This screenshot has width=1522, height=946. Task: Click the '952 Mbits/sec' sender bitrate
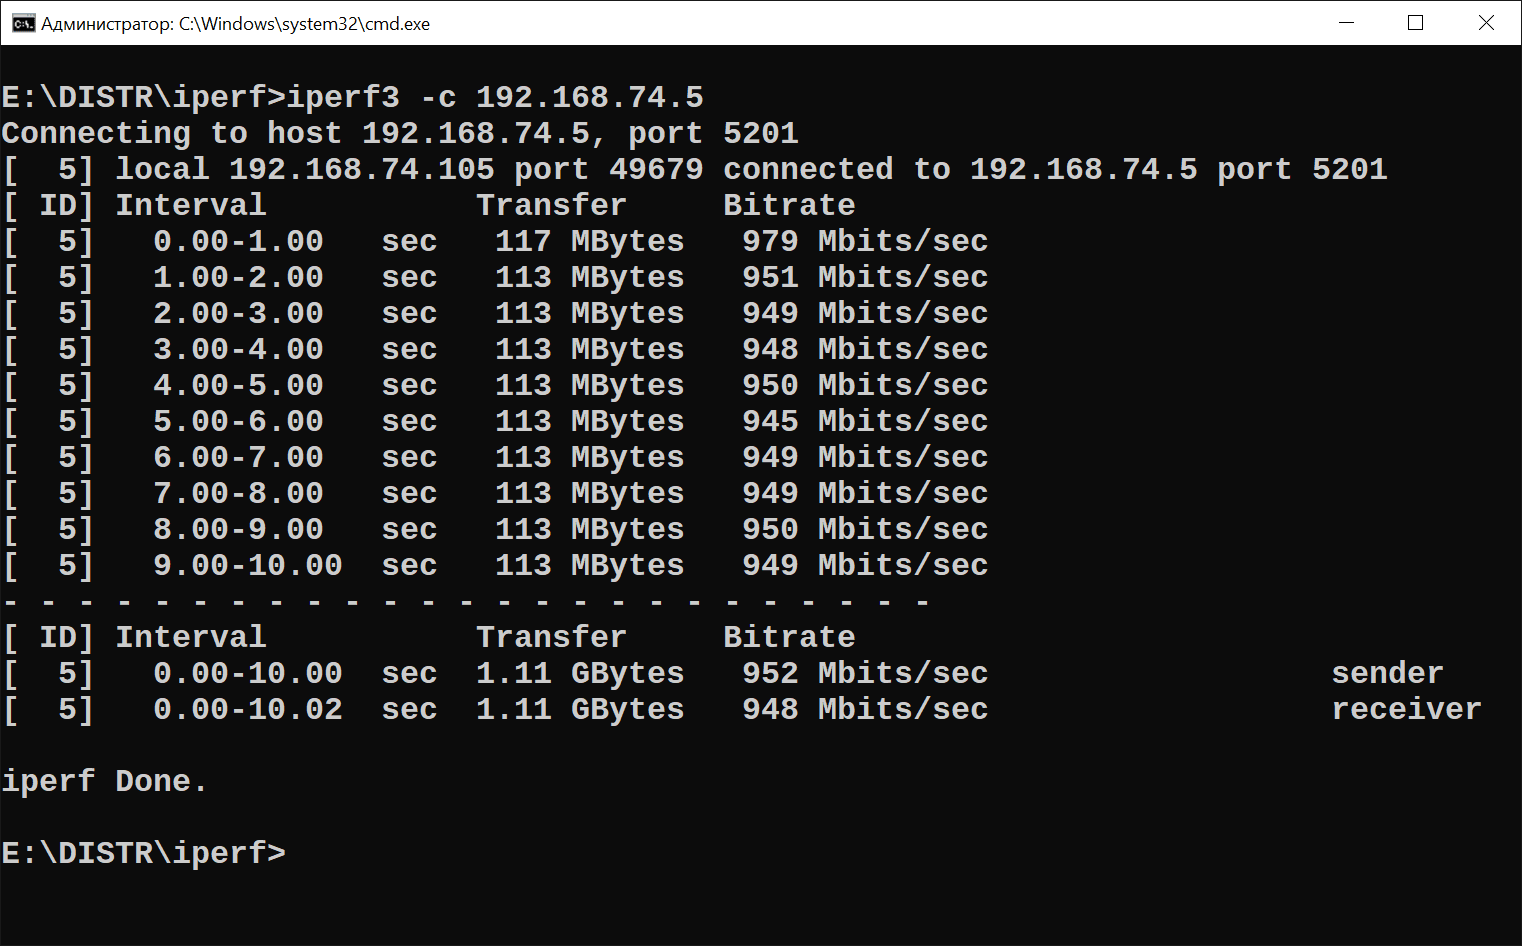click(x=865, y=673)
